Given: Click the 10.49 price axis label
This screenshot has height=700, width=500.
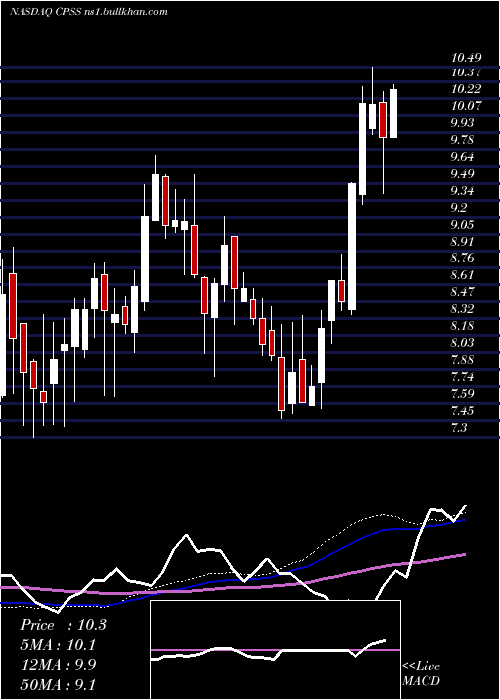Looking at the screenshot, I should tap(466, 58).
